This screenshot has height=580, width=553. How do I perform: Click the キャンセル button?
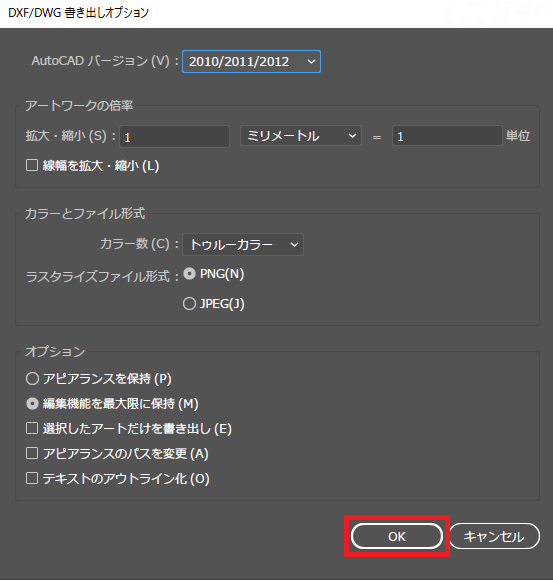pos(495,536)
